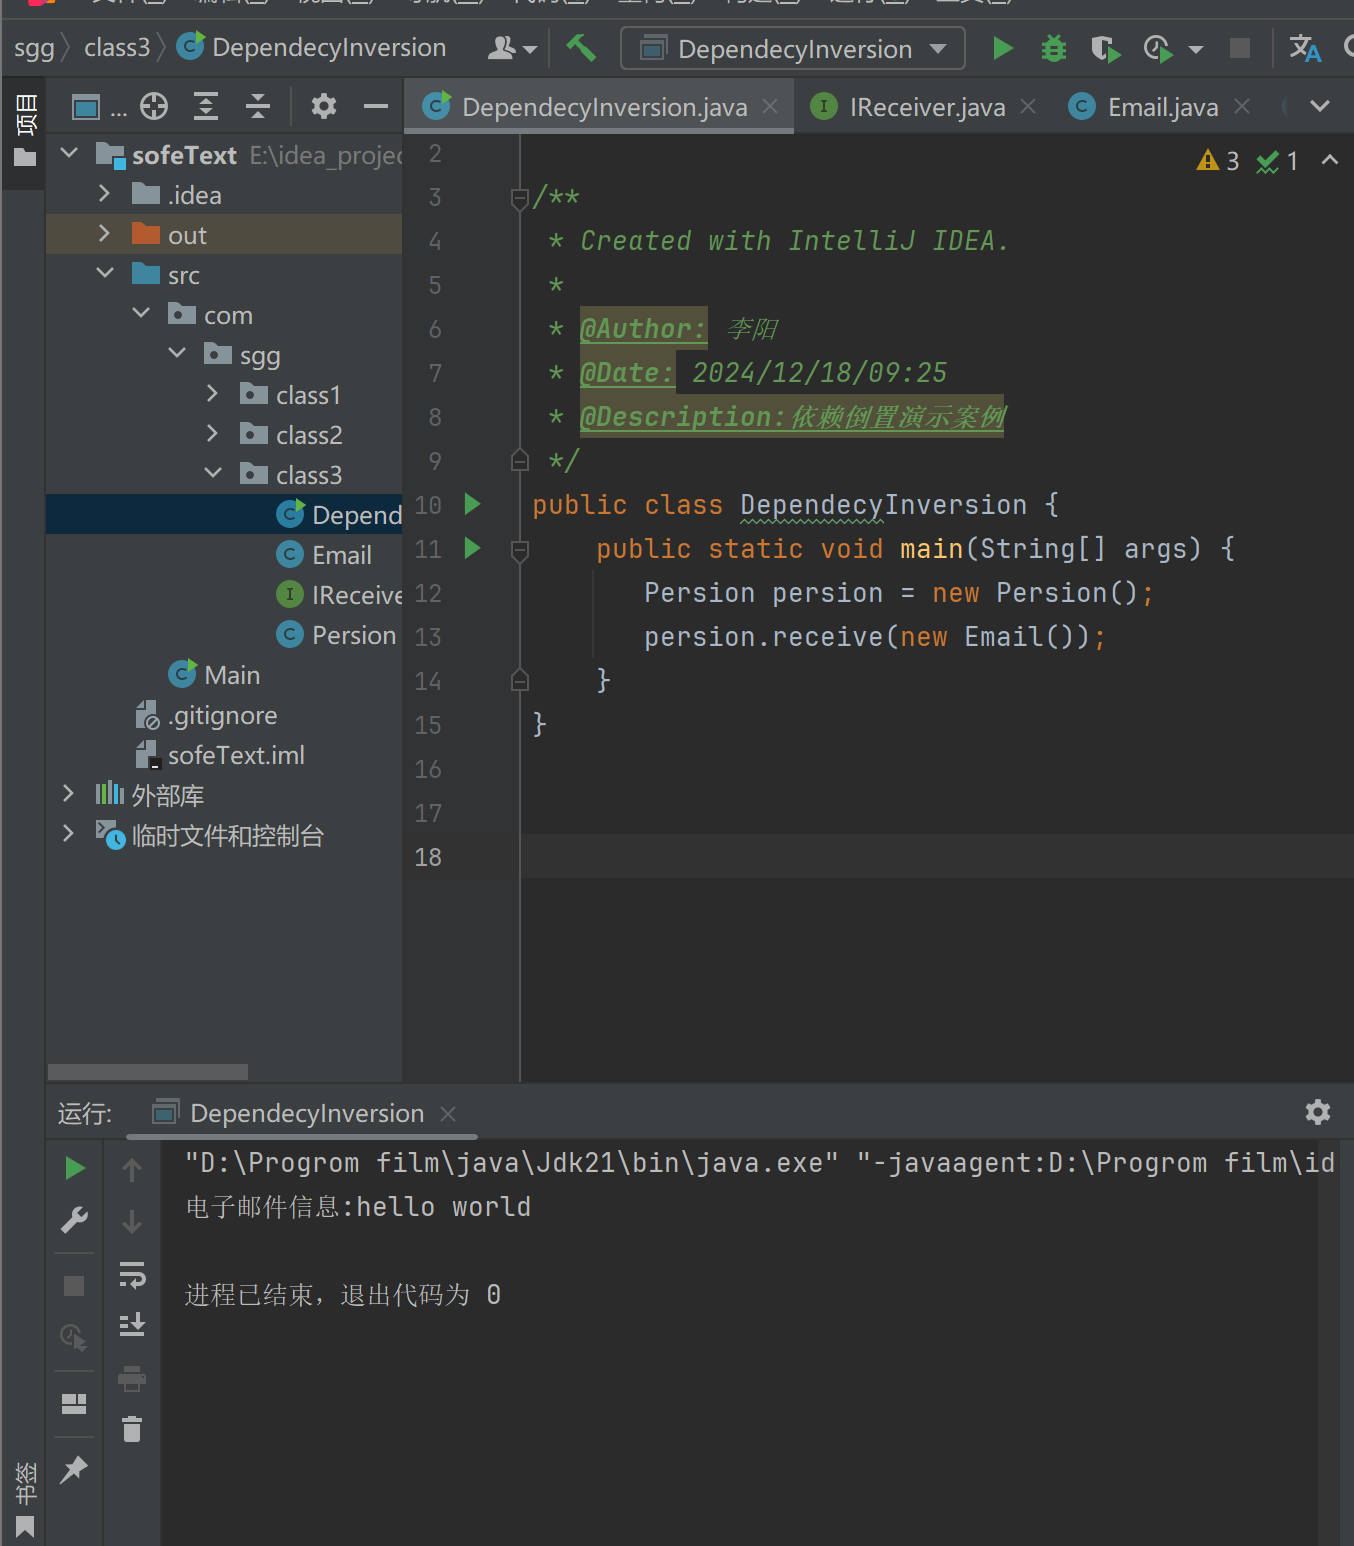
Task: Open project panel gear settings
Action: coord(323,106)
